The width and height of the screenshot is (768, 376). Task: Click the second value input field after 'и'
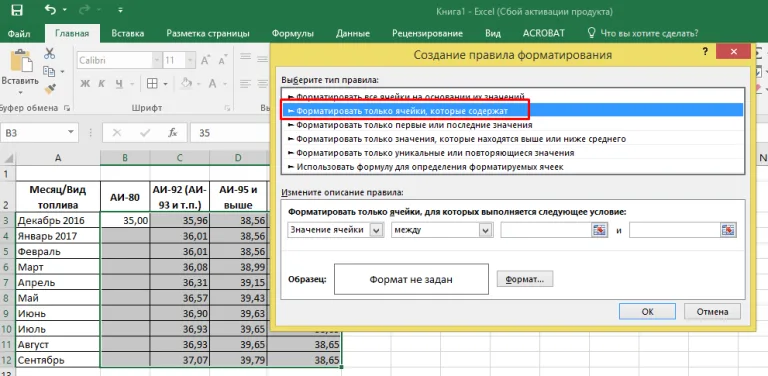pyautogui.click(x=674, y=230)
